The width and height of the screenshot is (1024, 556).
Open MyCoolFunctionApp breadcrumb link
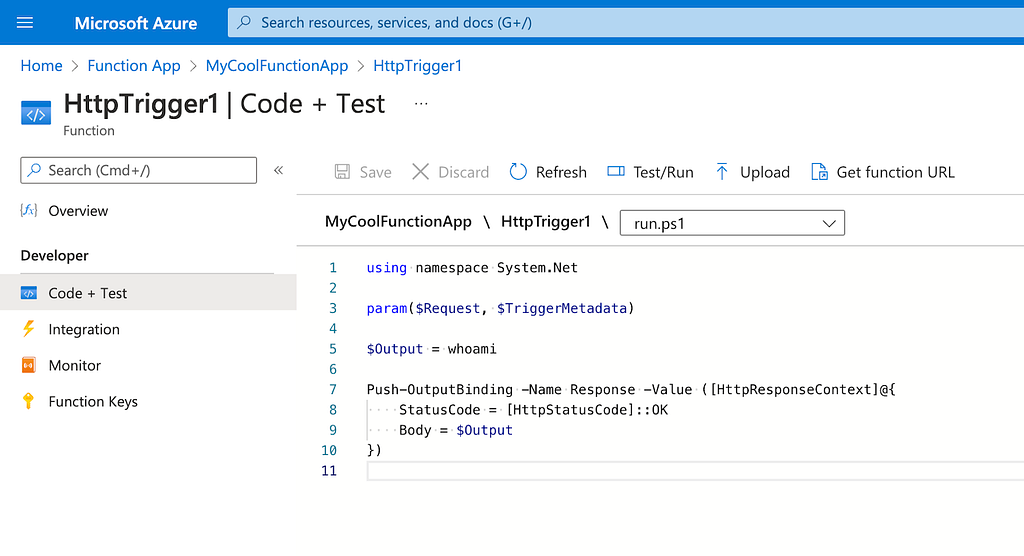point(277,66)
